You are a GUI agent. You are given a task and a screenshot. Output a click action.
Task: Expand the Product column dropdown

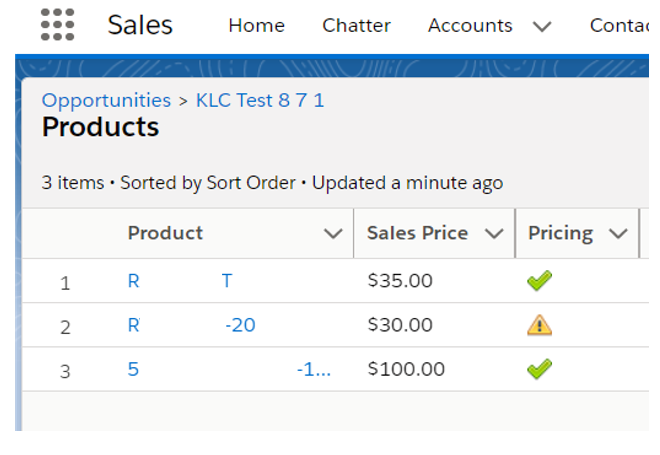(x=333, y=234)
